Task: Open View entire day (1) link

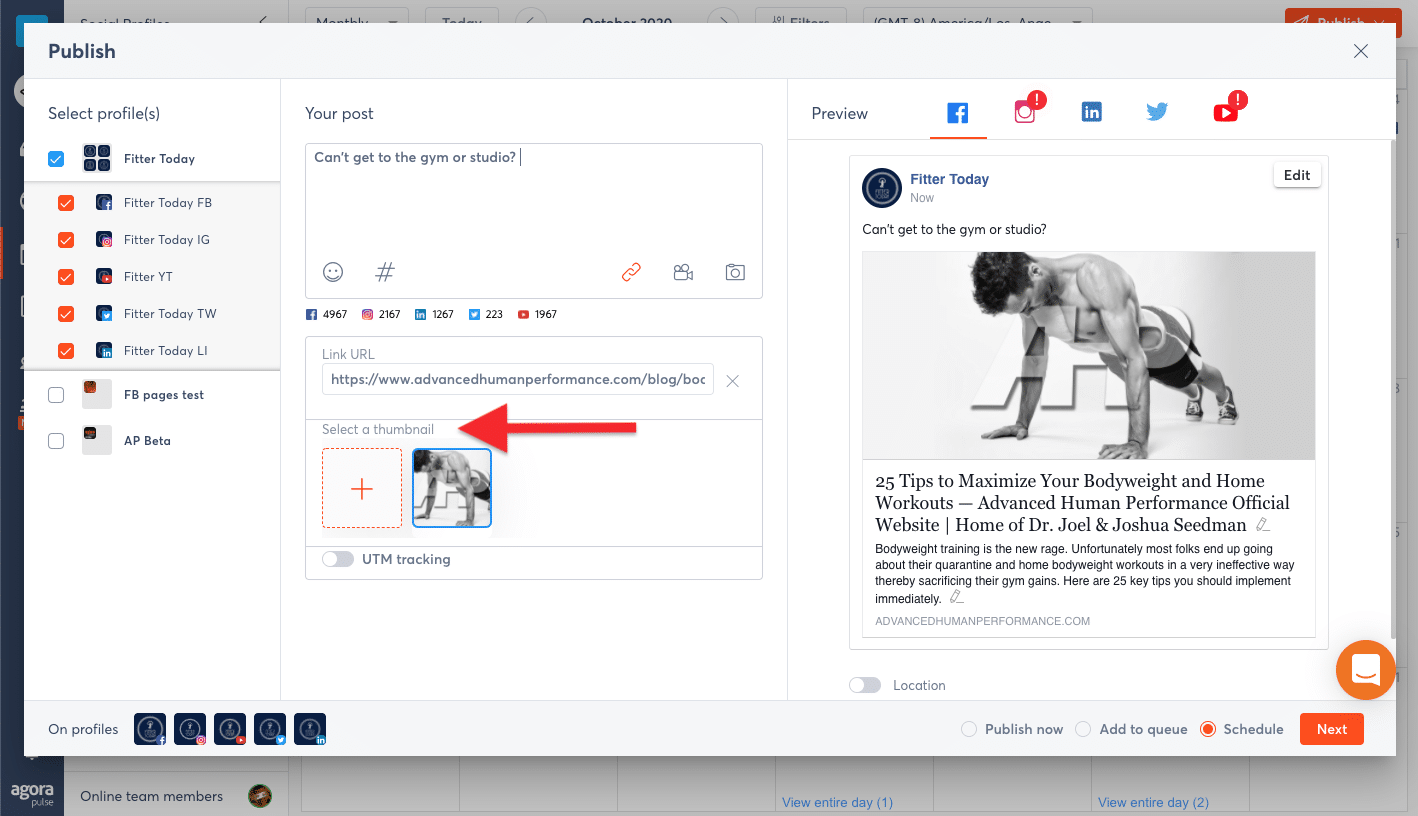Action: point(837,802)
